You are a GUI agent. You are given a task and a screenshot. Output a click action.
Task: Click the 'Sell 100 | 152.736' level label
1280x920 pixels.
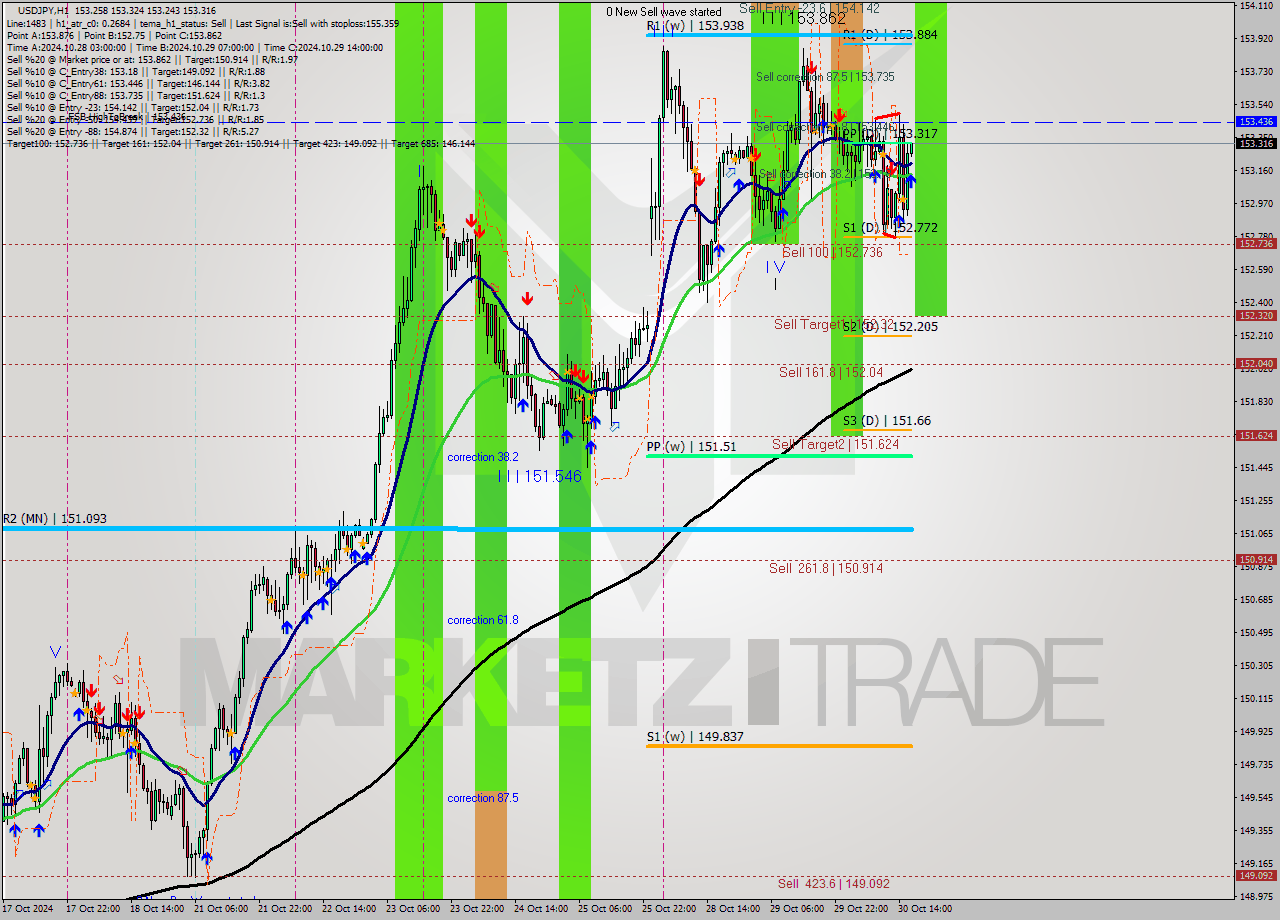(x=832, y=252)
